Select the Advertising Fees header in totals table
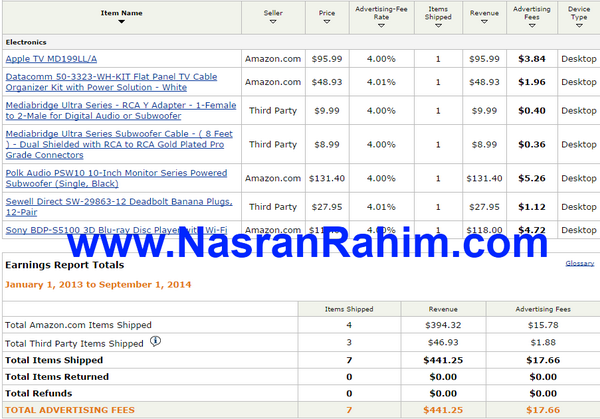The image size is (600, 419). click(543, 309)
